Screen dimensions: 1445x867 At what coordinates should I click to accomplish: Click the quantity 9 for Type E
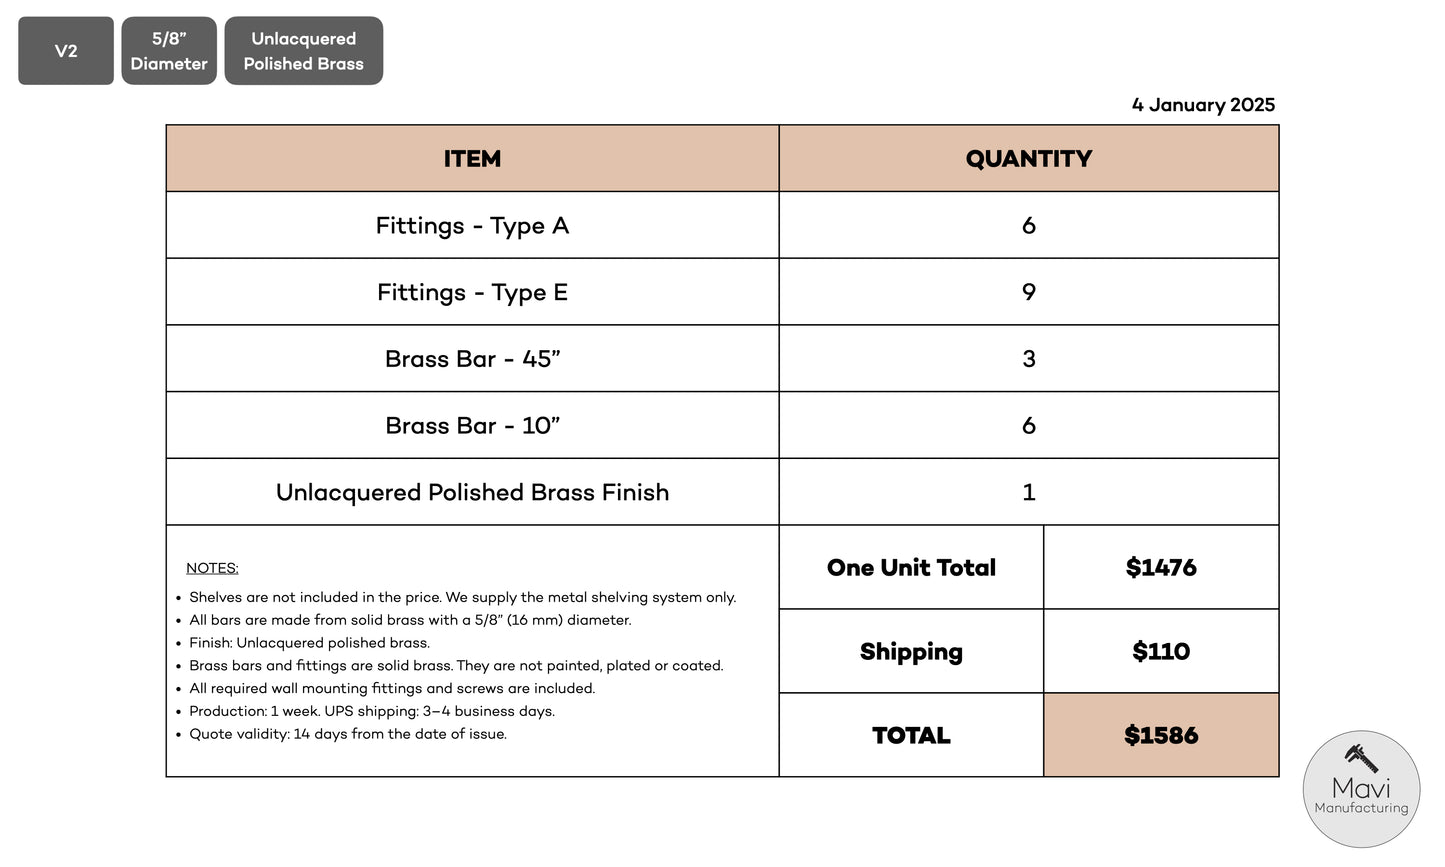(1028, 293)
